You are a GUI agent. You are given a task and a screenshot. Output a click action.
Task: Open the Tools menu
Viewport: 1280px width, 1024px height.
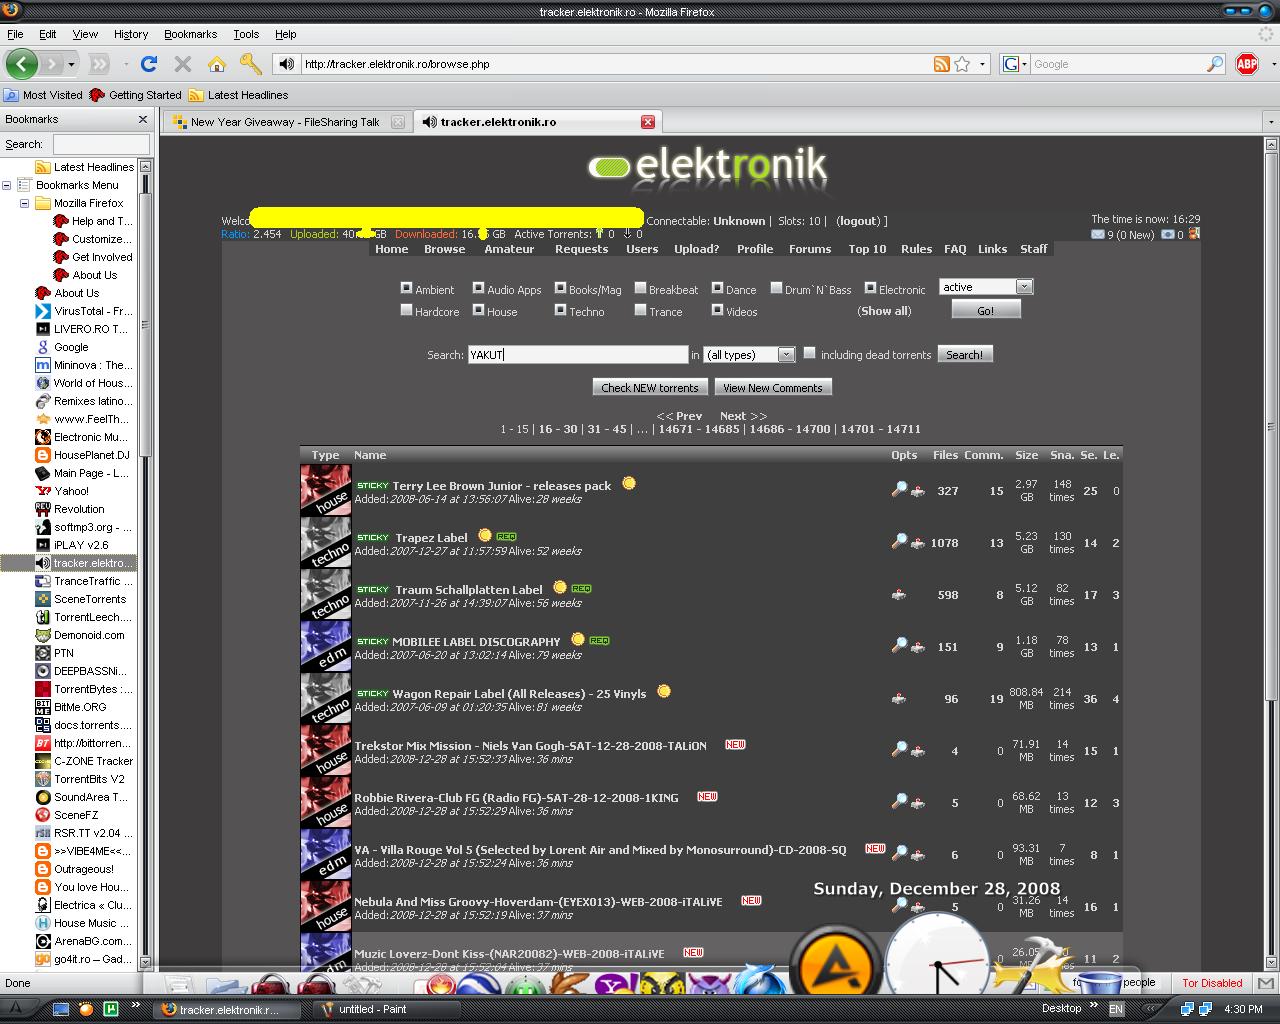(x=246, y=34)
